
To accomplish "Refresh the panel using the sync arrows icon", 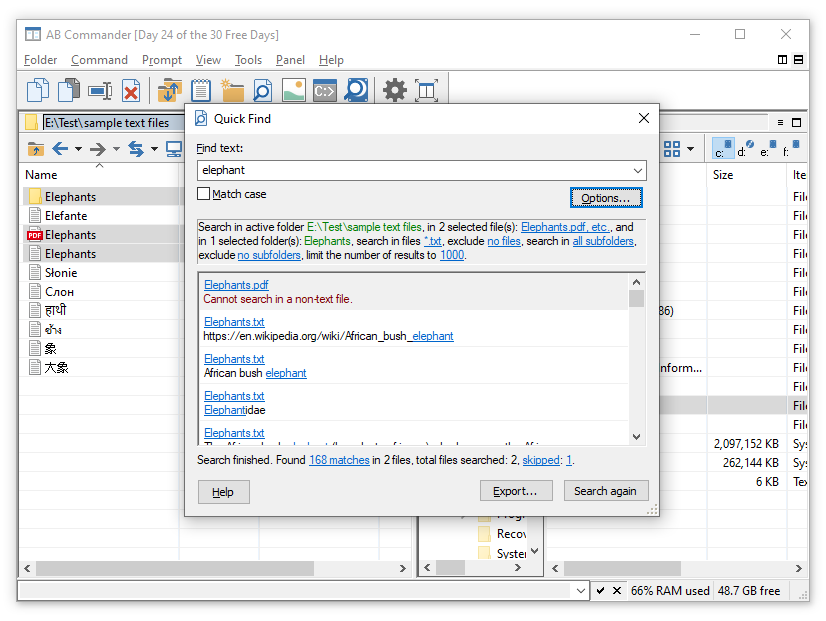I will tap(138, 148).
